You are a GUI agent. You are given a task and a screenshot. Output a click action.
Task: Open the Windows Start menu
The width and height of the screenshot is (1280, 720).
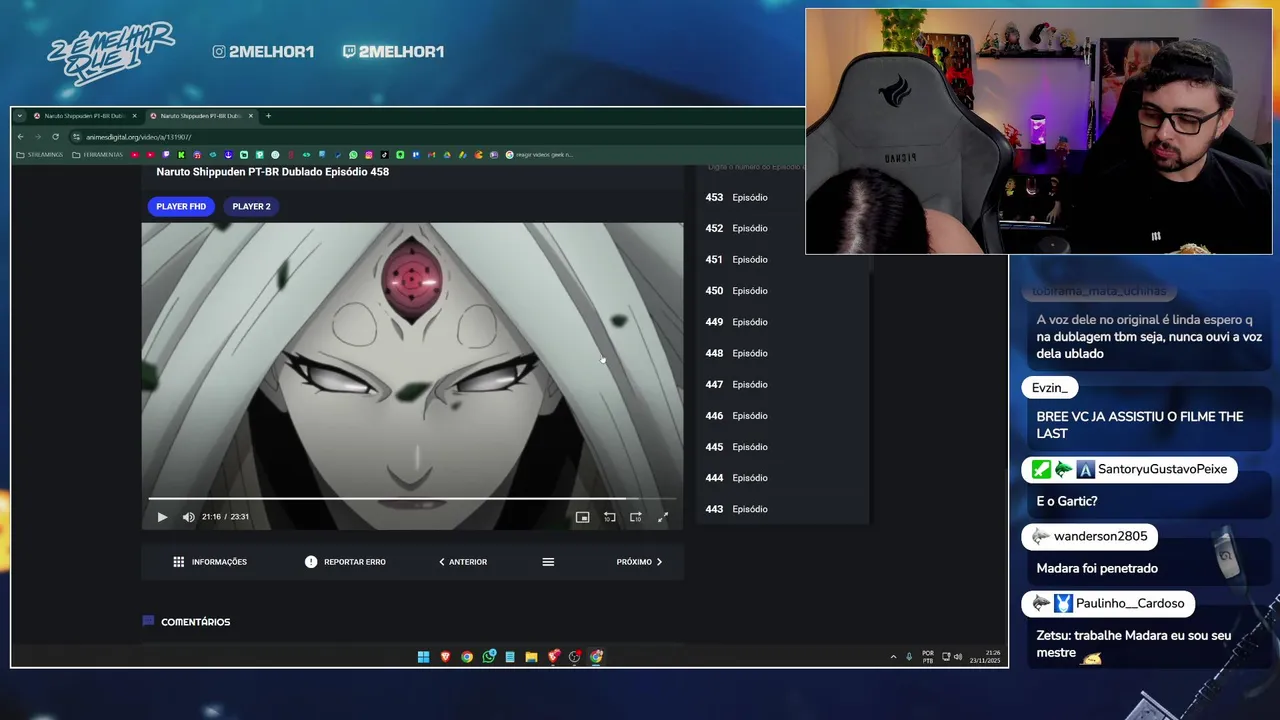point(423,657)
